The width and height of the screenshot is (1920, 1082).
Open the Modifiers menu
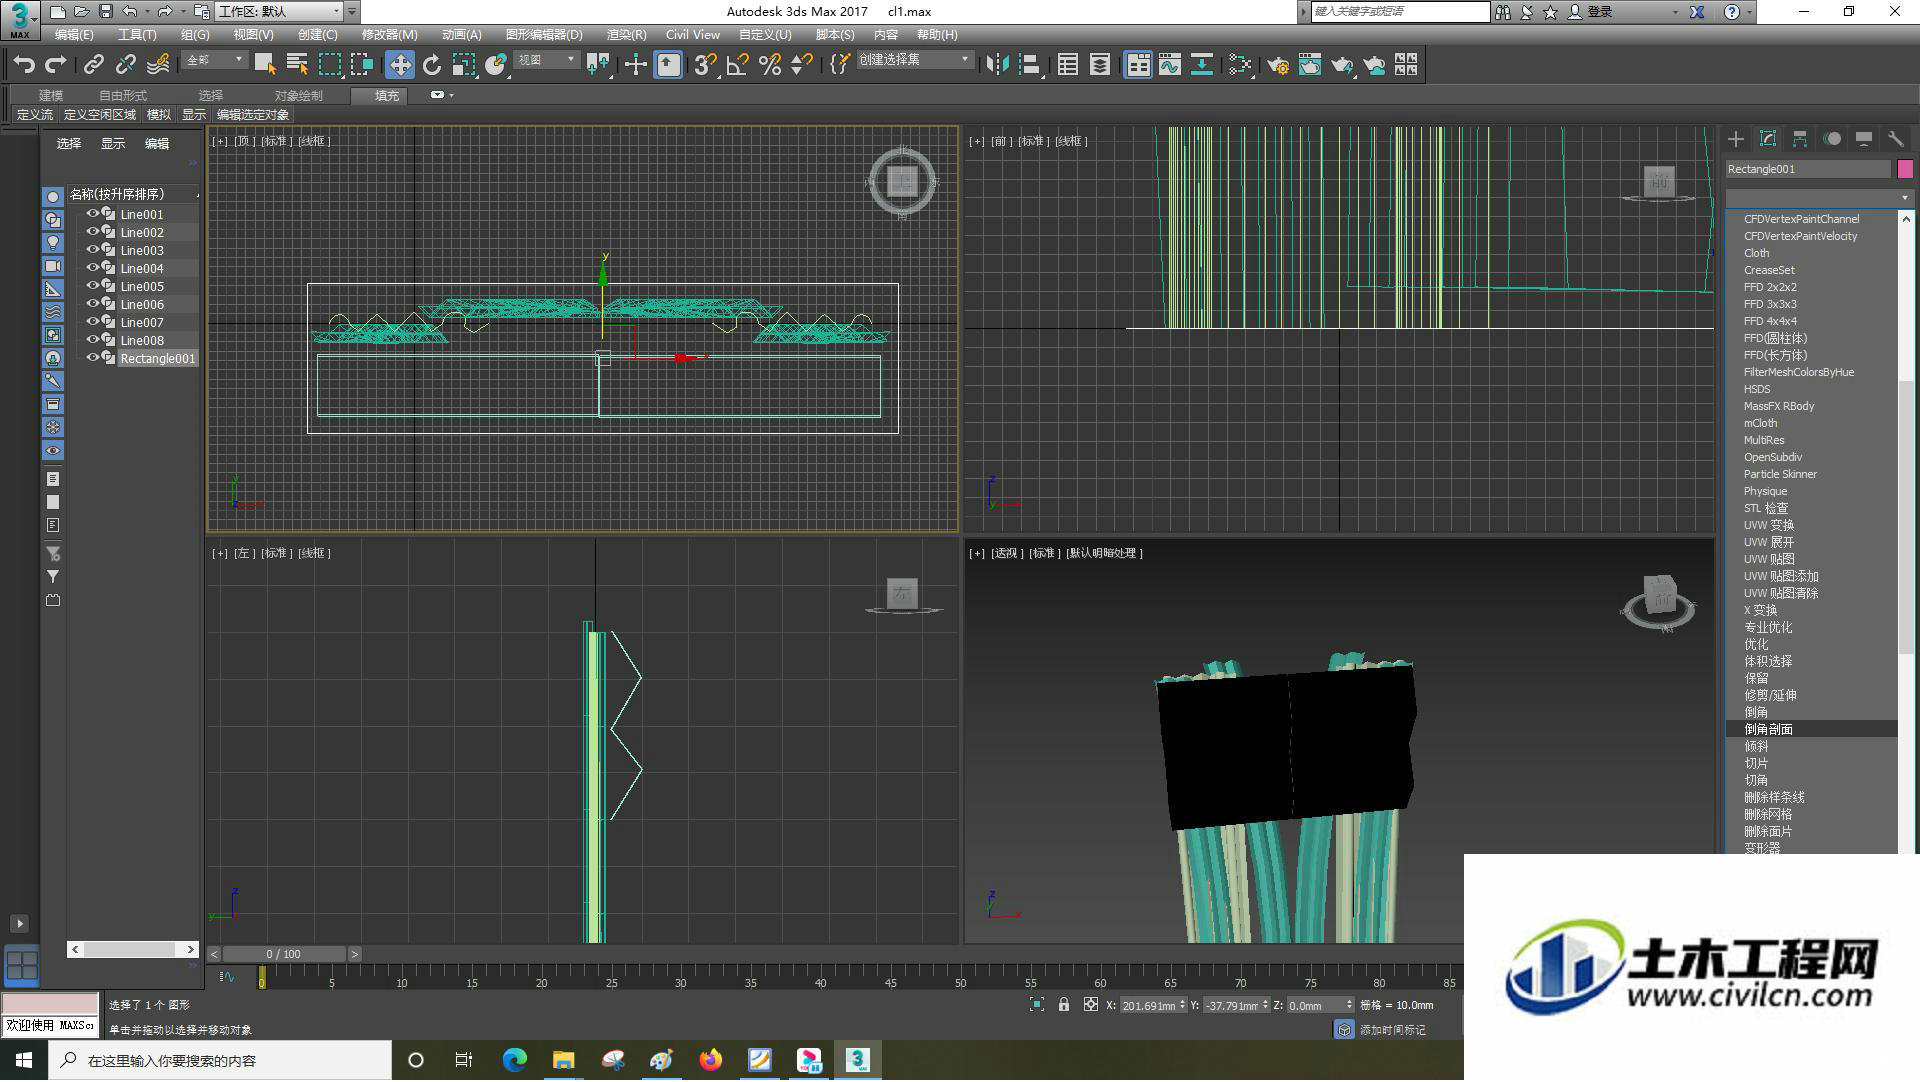click(389, 34)
